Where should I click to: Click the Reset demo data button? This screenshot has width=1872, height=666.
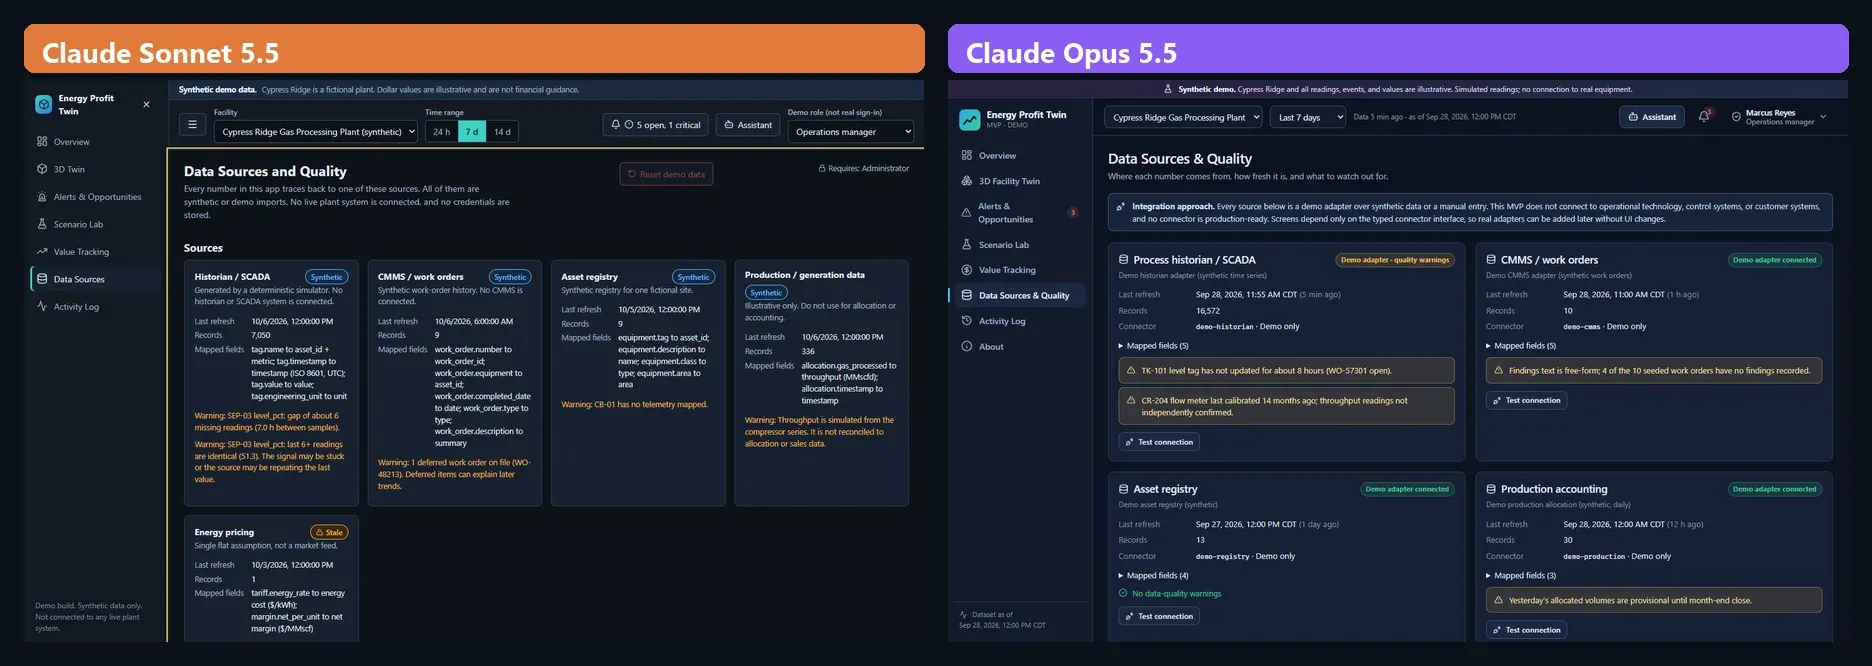666,174
